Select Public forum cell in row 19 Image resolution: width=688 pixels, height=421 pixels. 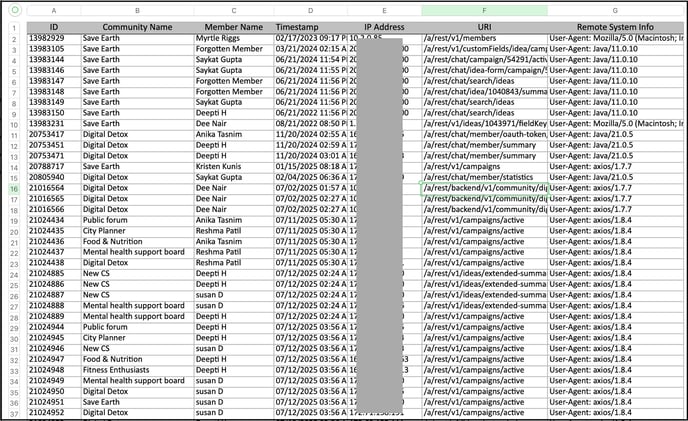137,220
